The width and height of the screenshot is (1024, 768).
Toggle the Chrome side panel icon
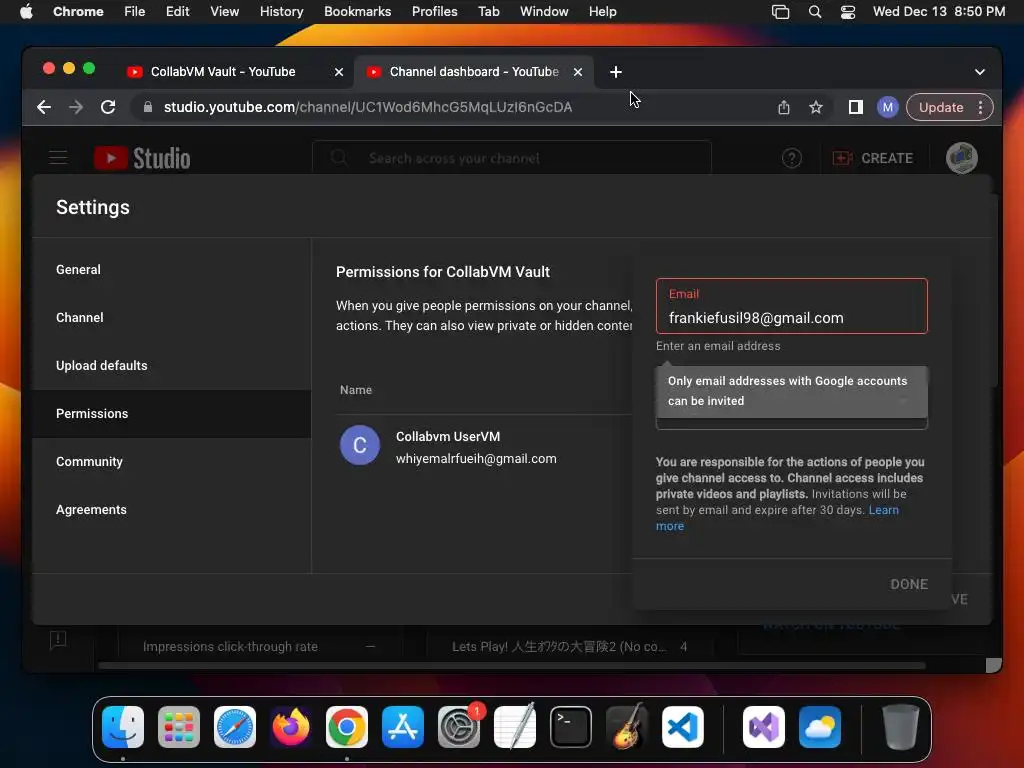(x=856, y=107)
